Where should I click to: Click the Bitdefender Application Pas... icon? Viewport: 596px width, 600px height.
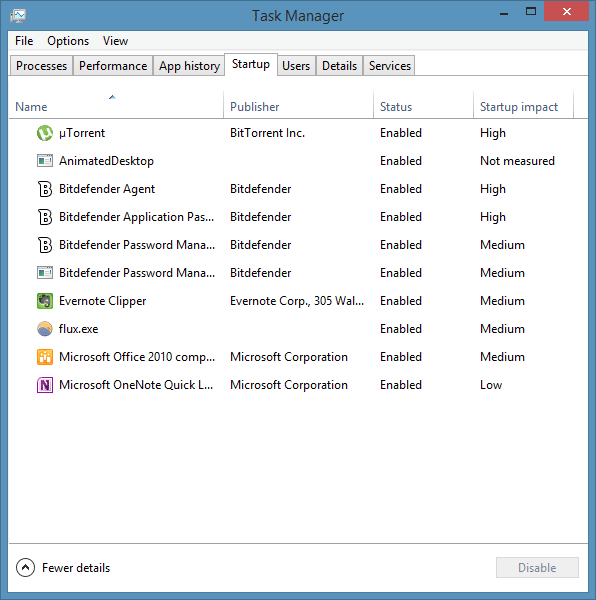[45, 217]
